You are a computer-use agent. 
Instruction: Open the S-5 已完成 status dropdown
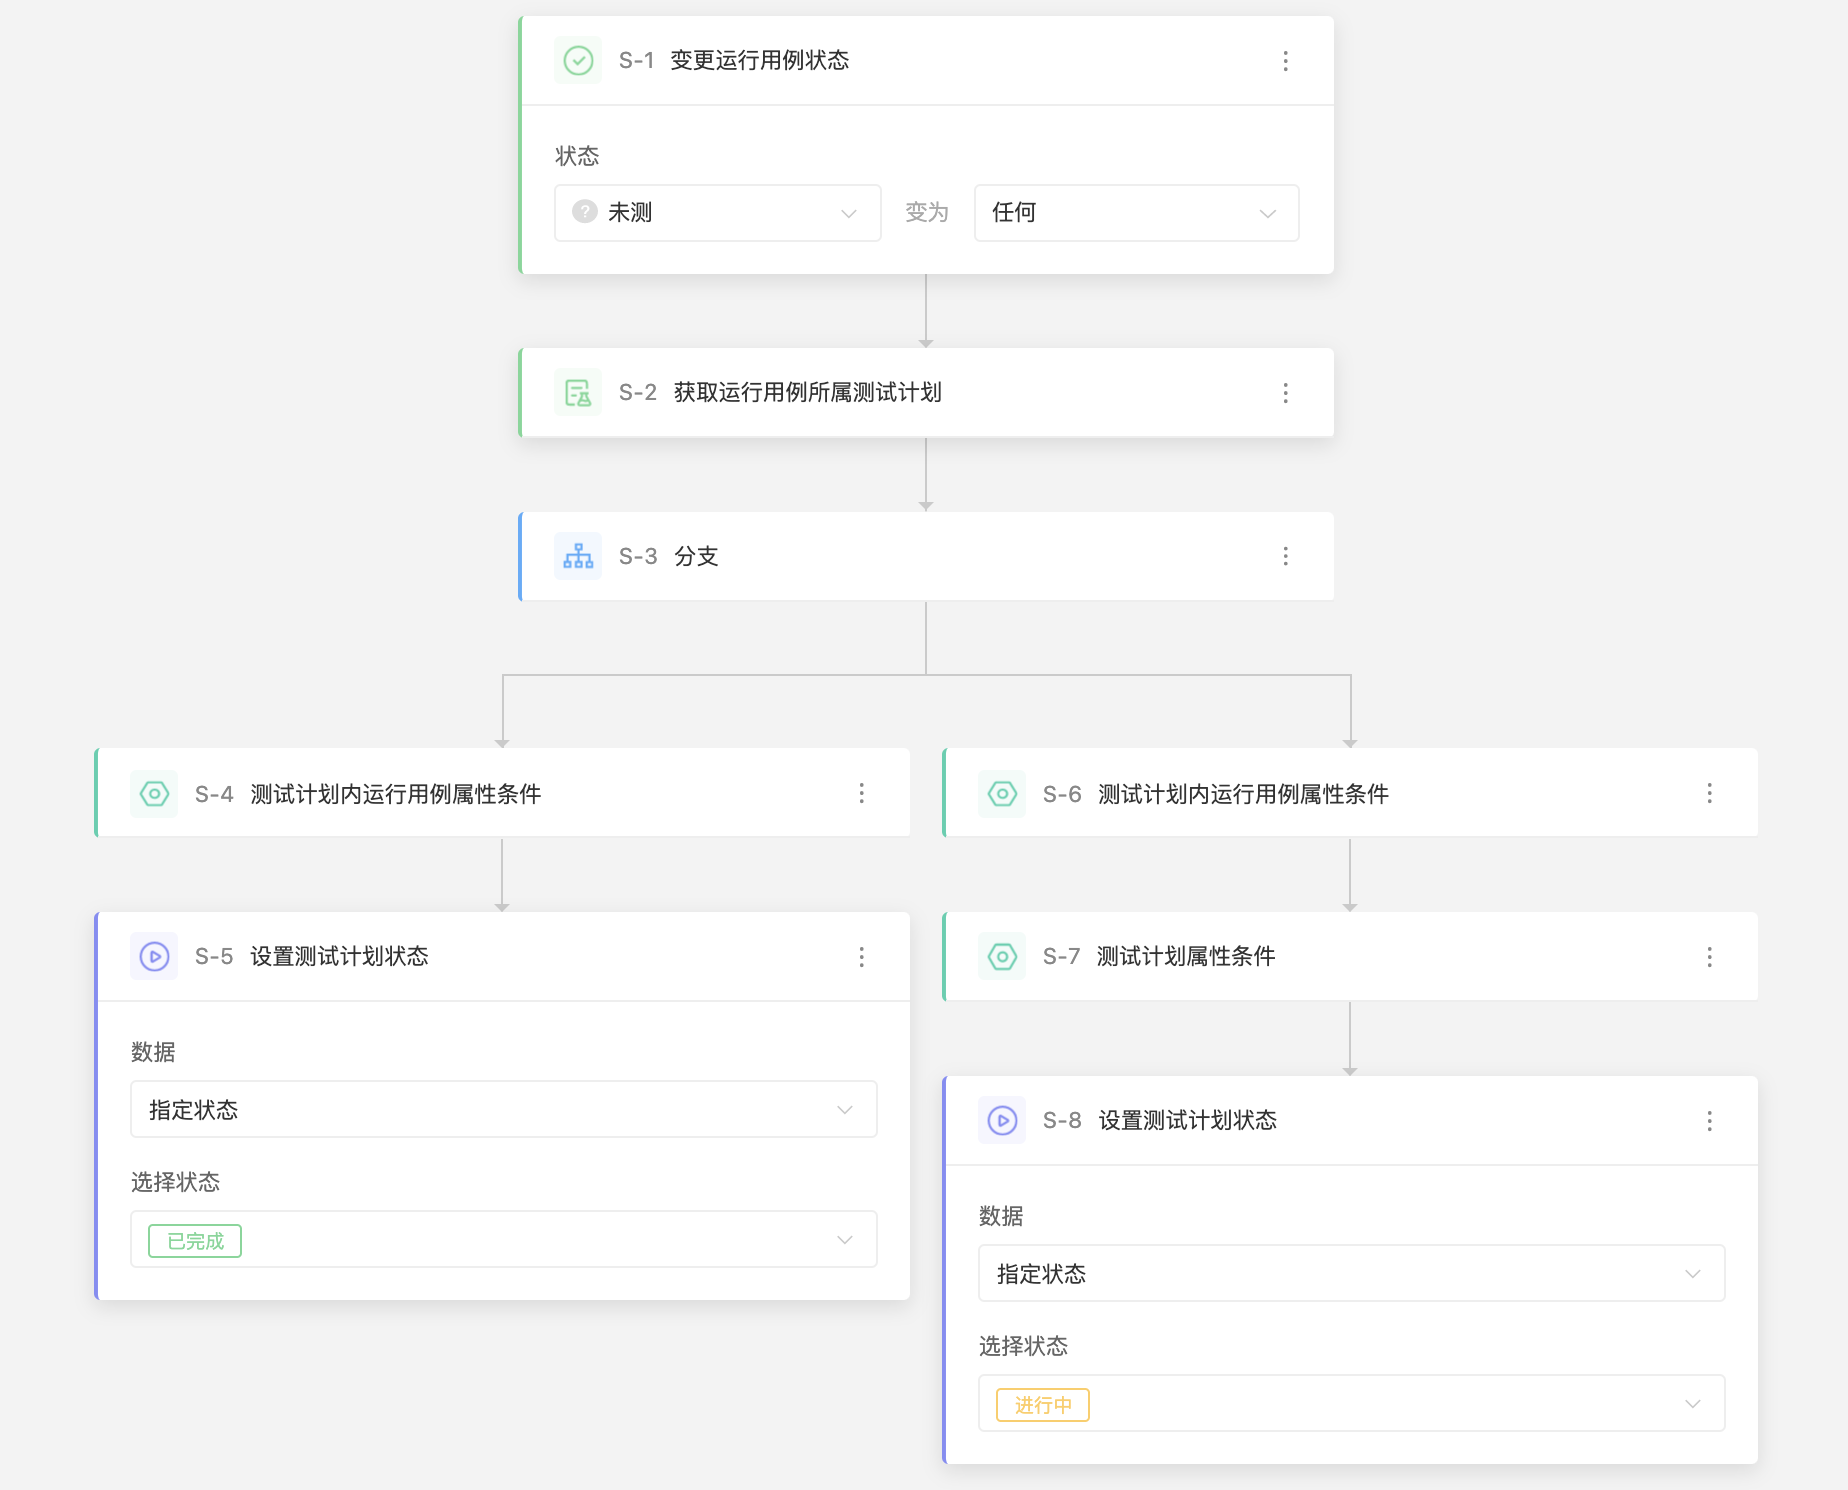504,1239
